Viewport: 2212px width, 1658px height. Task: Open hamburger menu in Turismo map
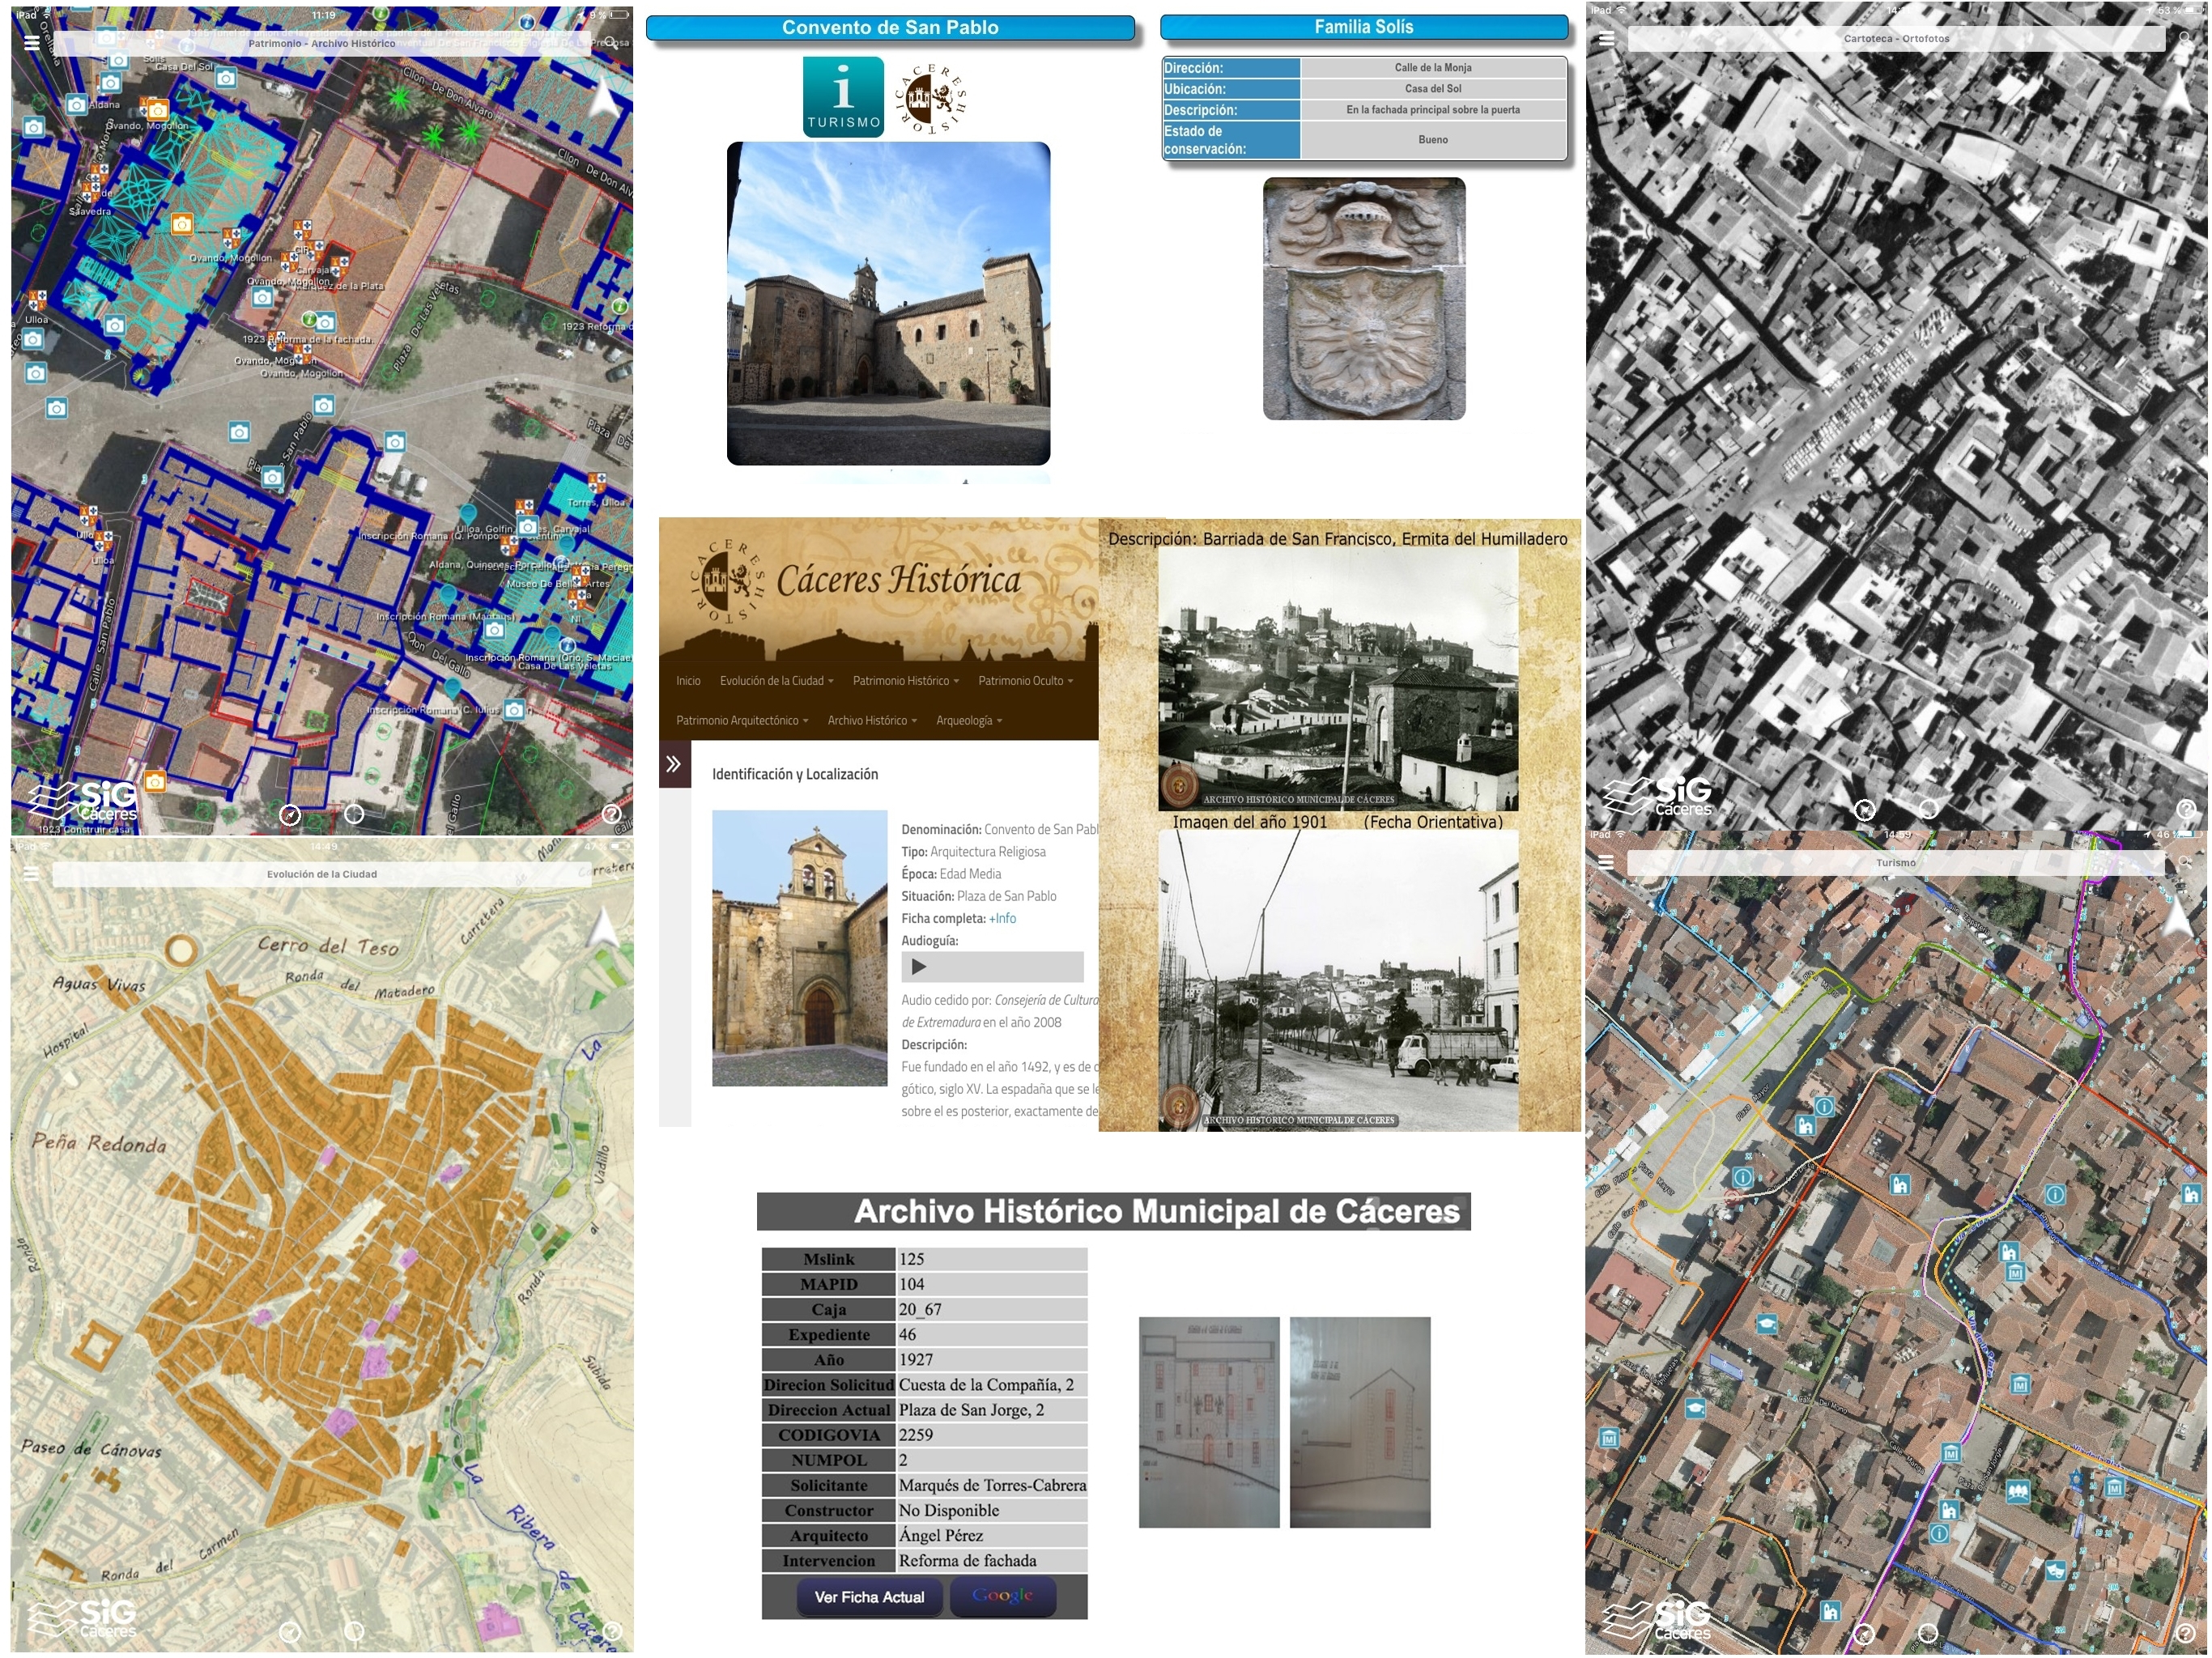1606,862
